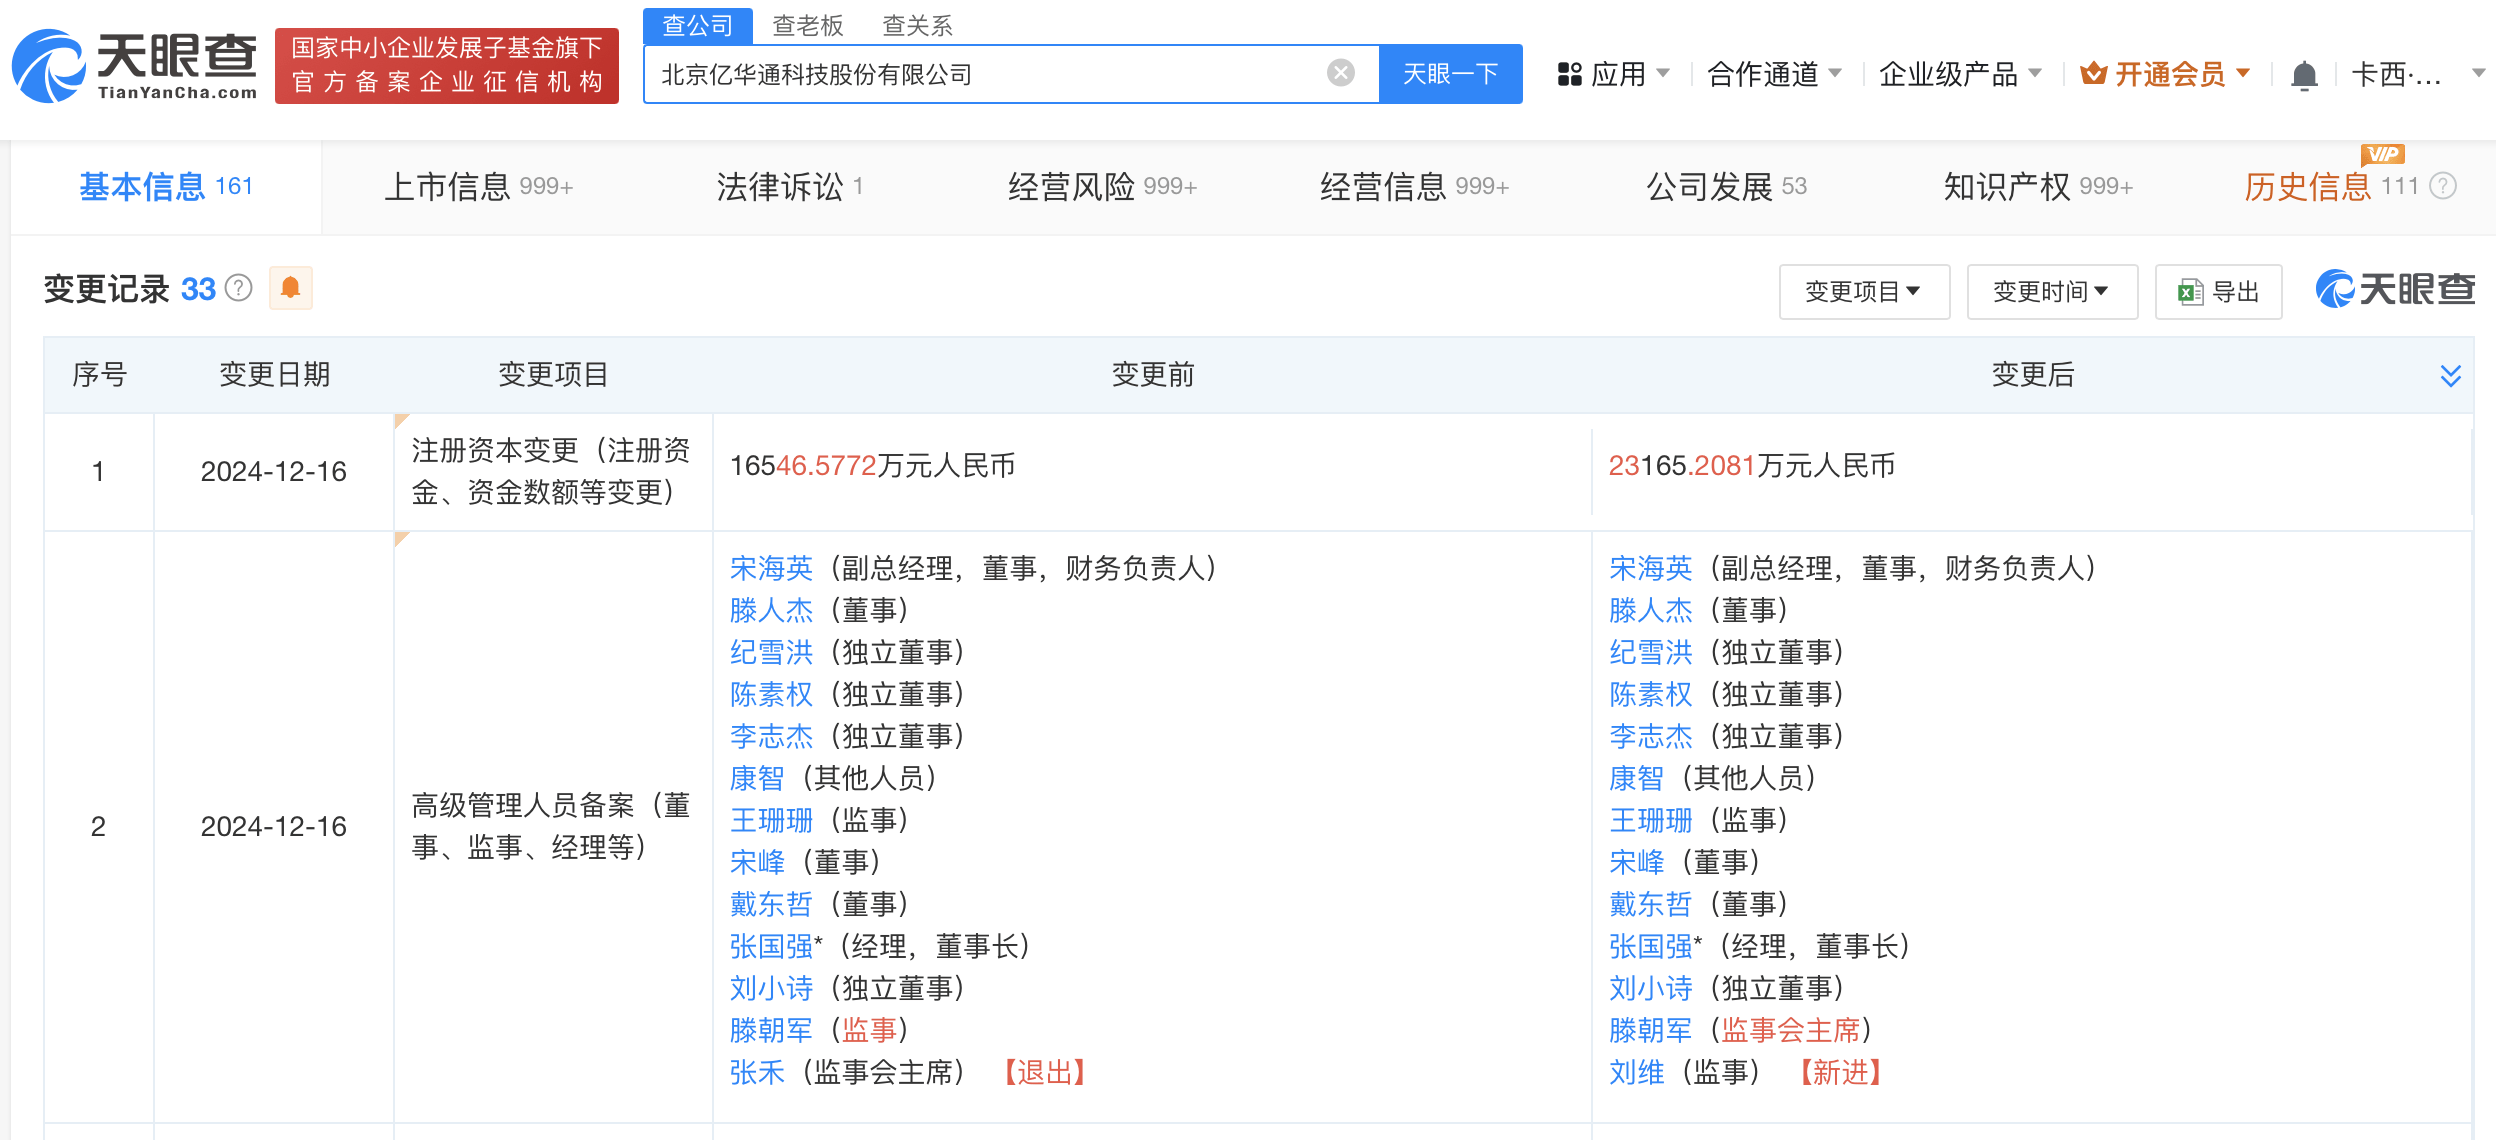Switch to 经营风险 tab

tap(1102, 186)
